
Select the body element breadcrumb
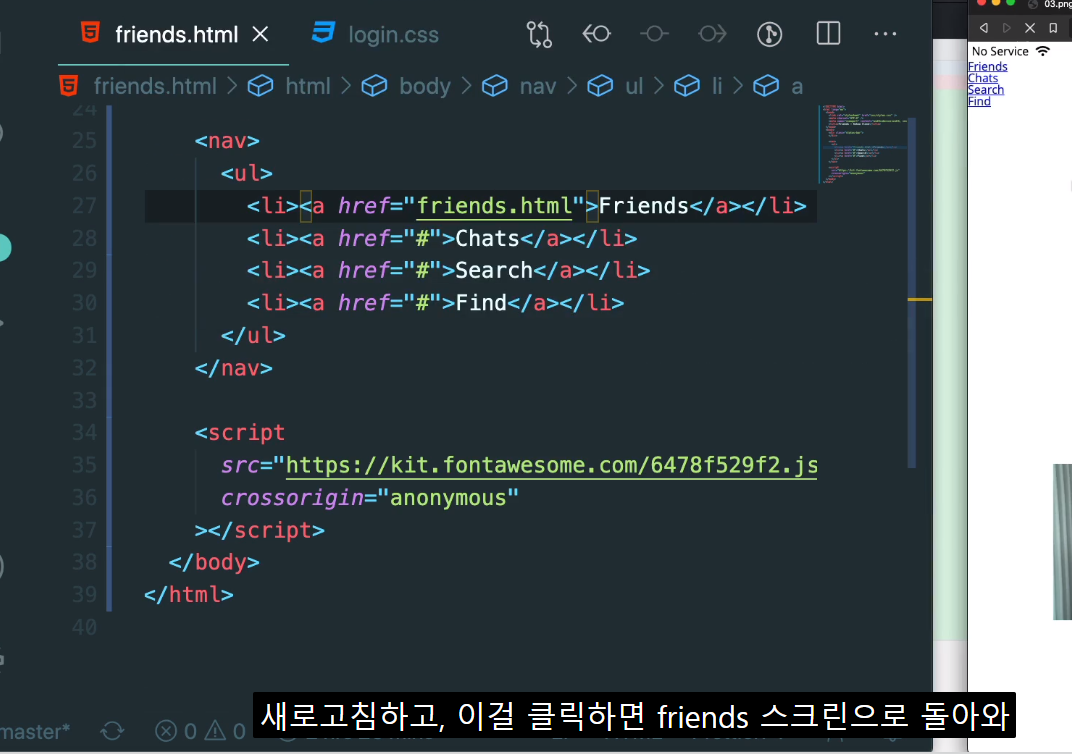coord(425,86)
